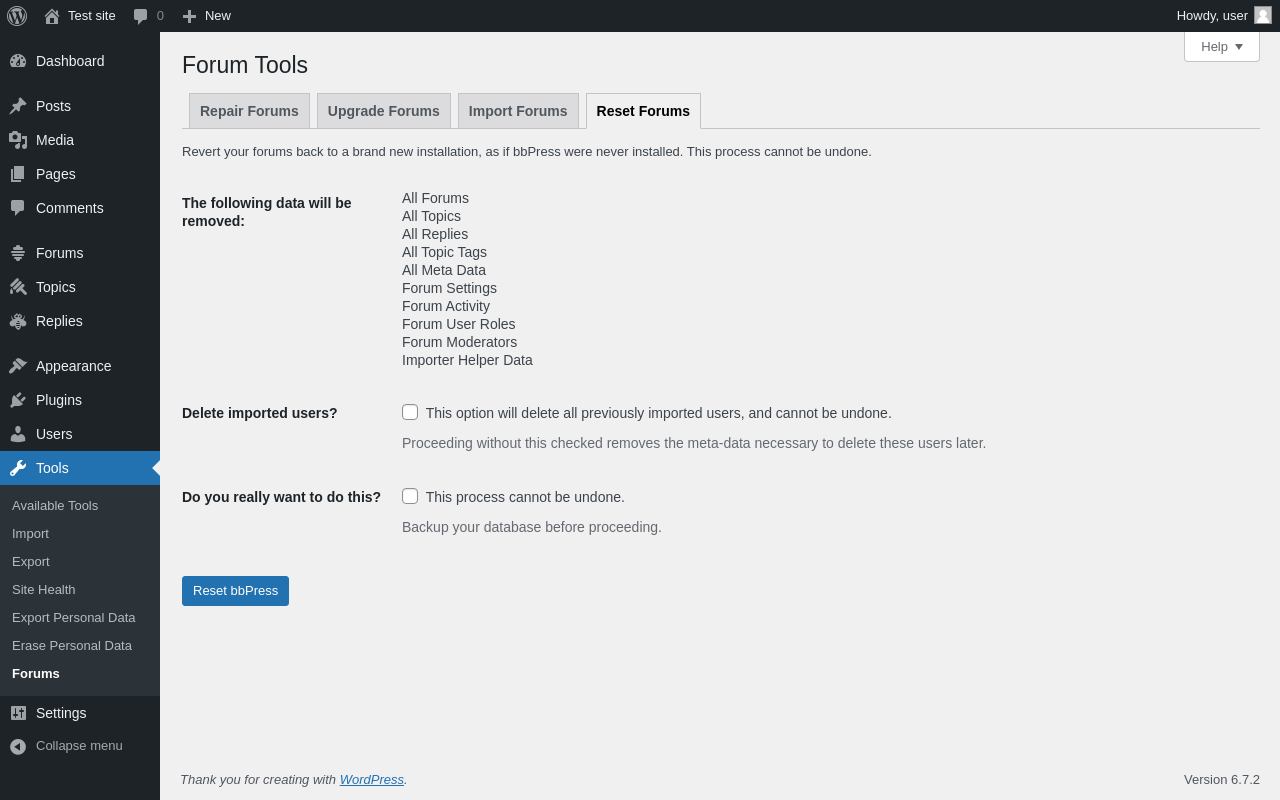1280x800 pixels.
Task: Click the WordPress logo icon
Action: click(x=17, y=16)
